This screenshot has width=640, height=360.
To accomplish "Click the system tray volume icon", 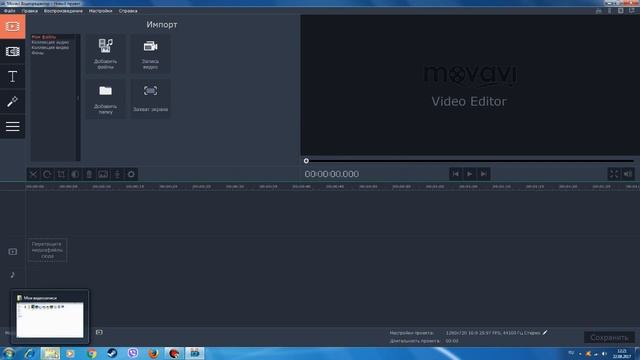I will coord(604,354).
